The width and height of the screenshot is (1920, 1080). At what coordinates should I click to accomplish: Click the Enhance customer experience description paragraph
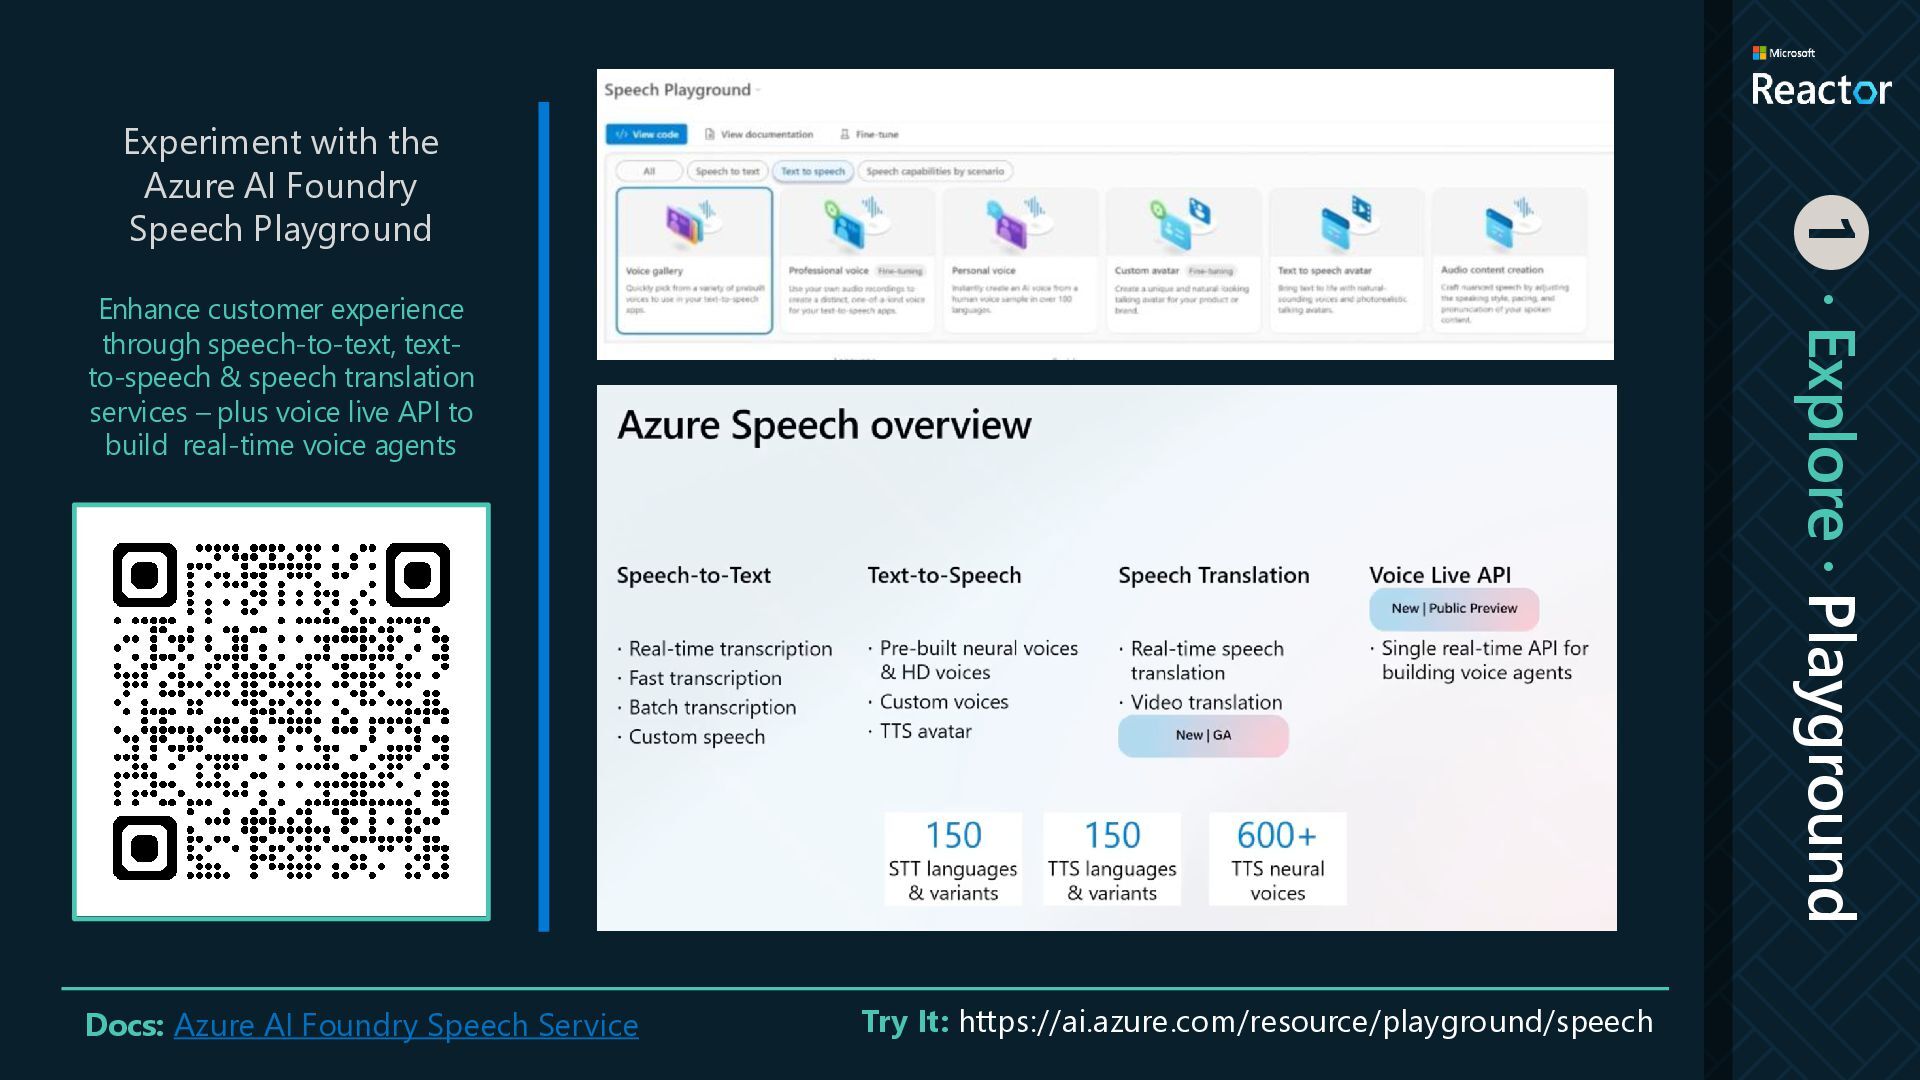click(x=281, y=377)
